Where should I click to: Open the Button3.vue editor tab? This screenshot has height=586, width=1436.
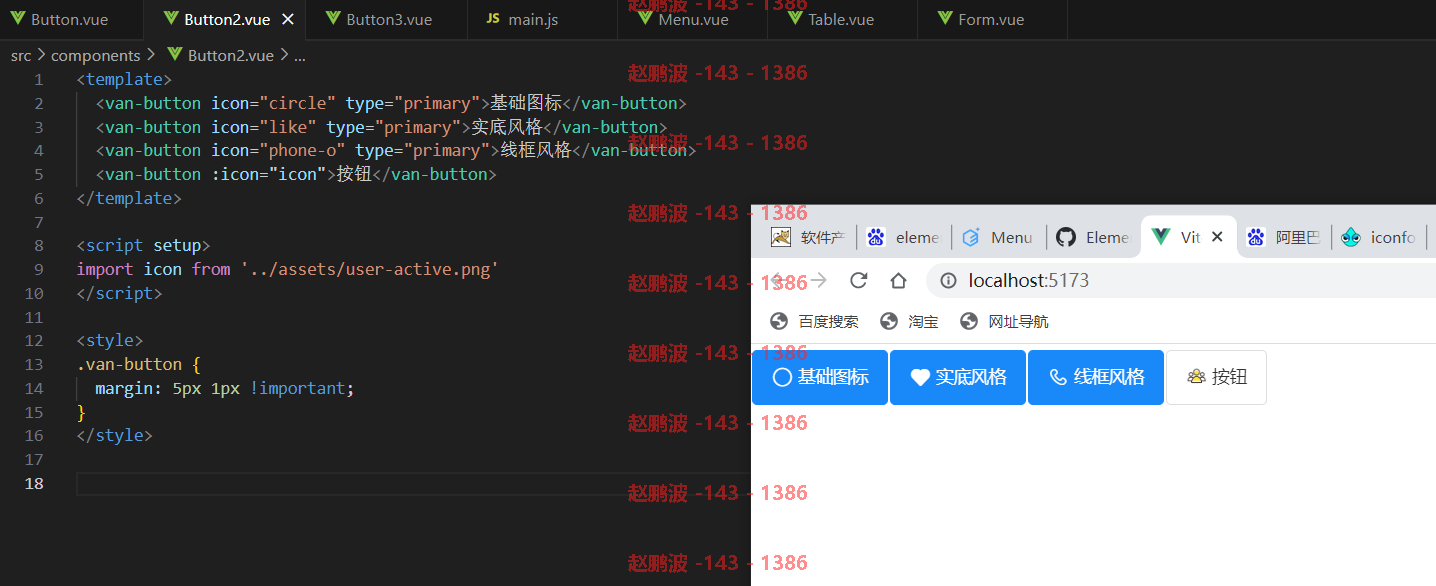(385, 19)
